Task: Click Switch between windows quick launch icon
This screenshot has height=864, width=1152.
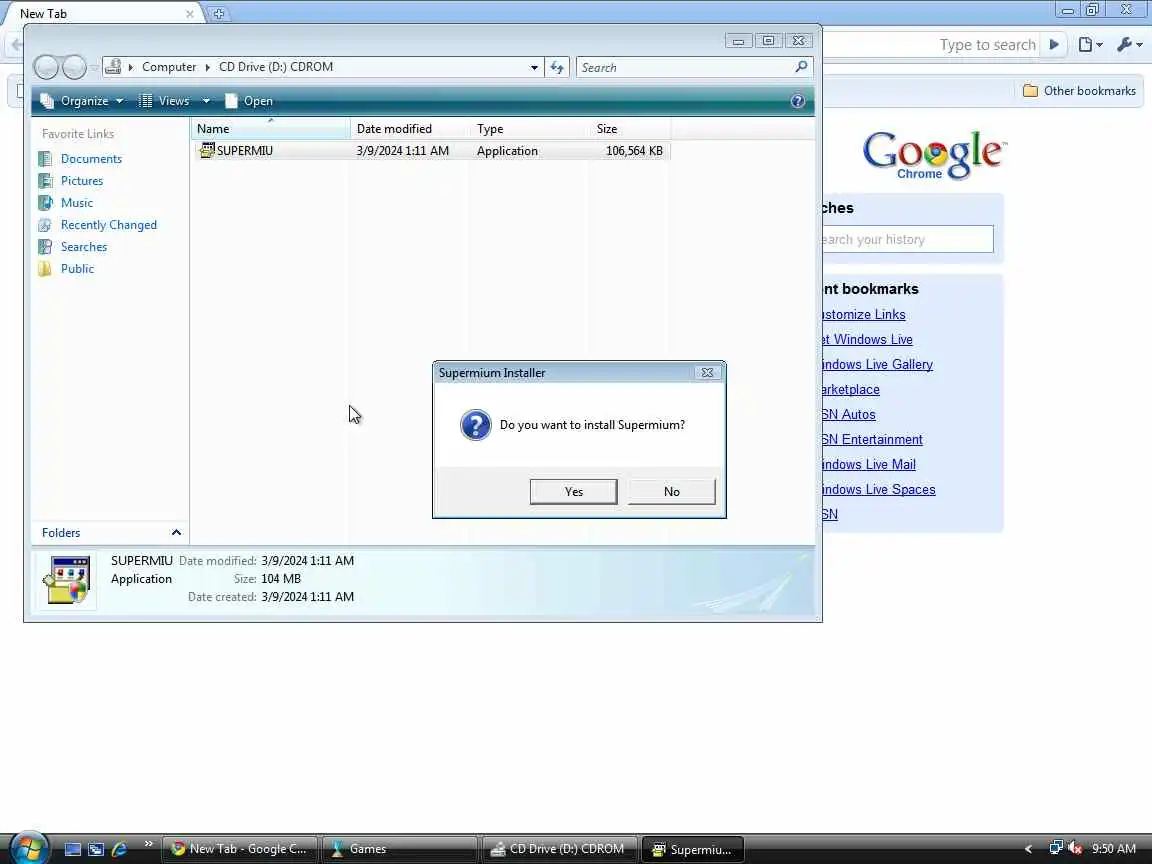Action: pyautogui.click(x=96, y=849)
